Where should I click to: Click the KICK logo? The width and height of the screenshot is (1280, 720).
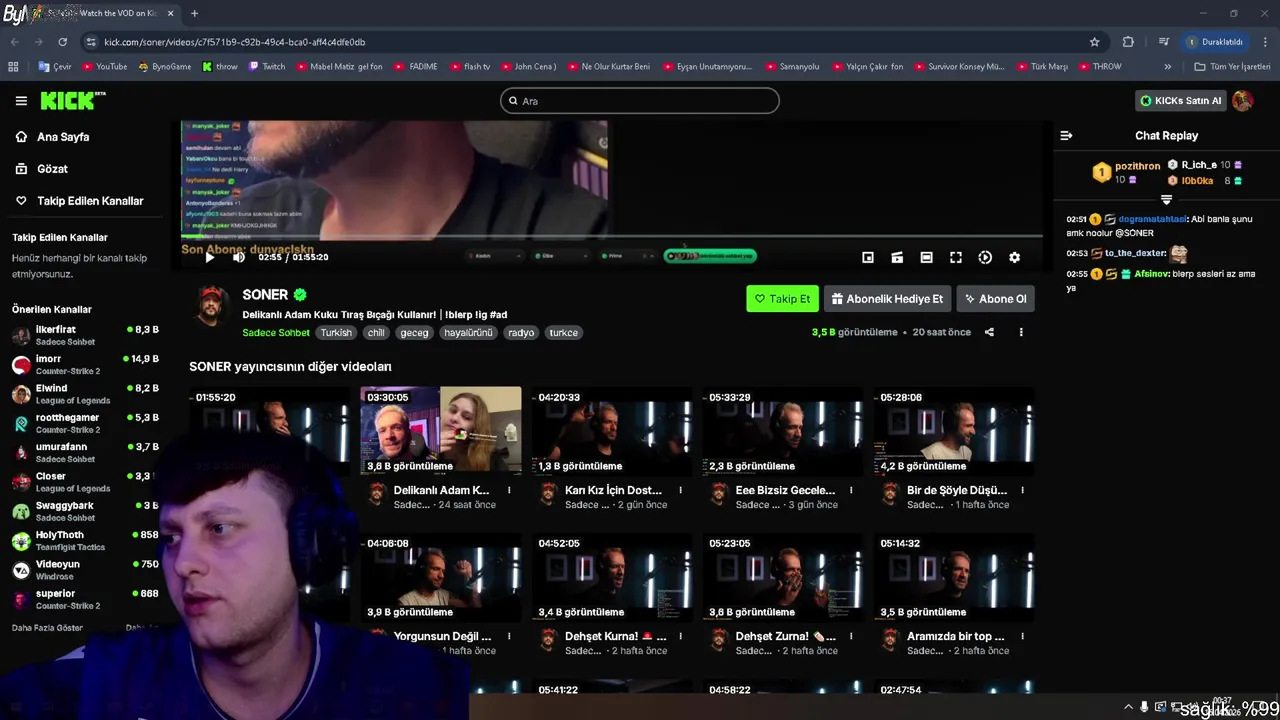72,100
